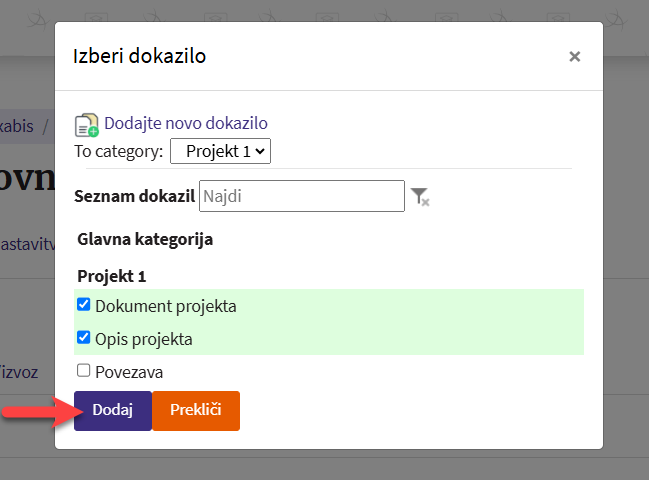Click the Dokument projekta label text
Image resolution: width=649 pixels, height=480 pixels.
click(166, 306)
